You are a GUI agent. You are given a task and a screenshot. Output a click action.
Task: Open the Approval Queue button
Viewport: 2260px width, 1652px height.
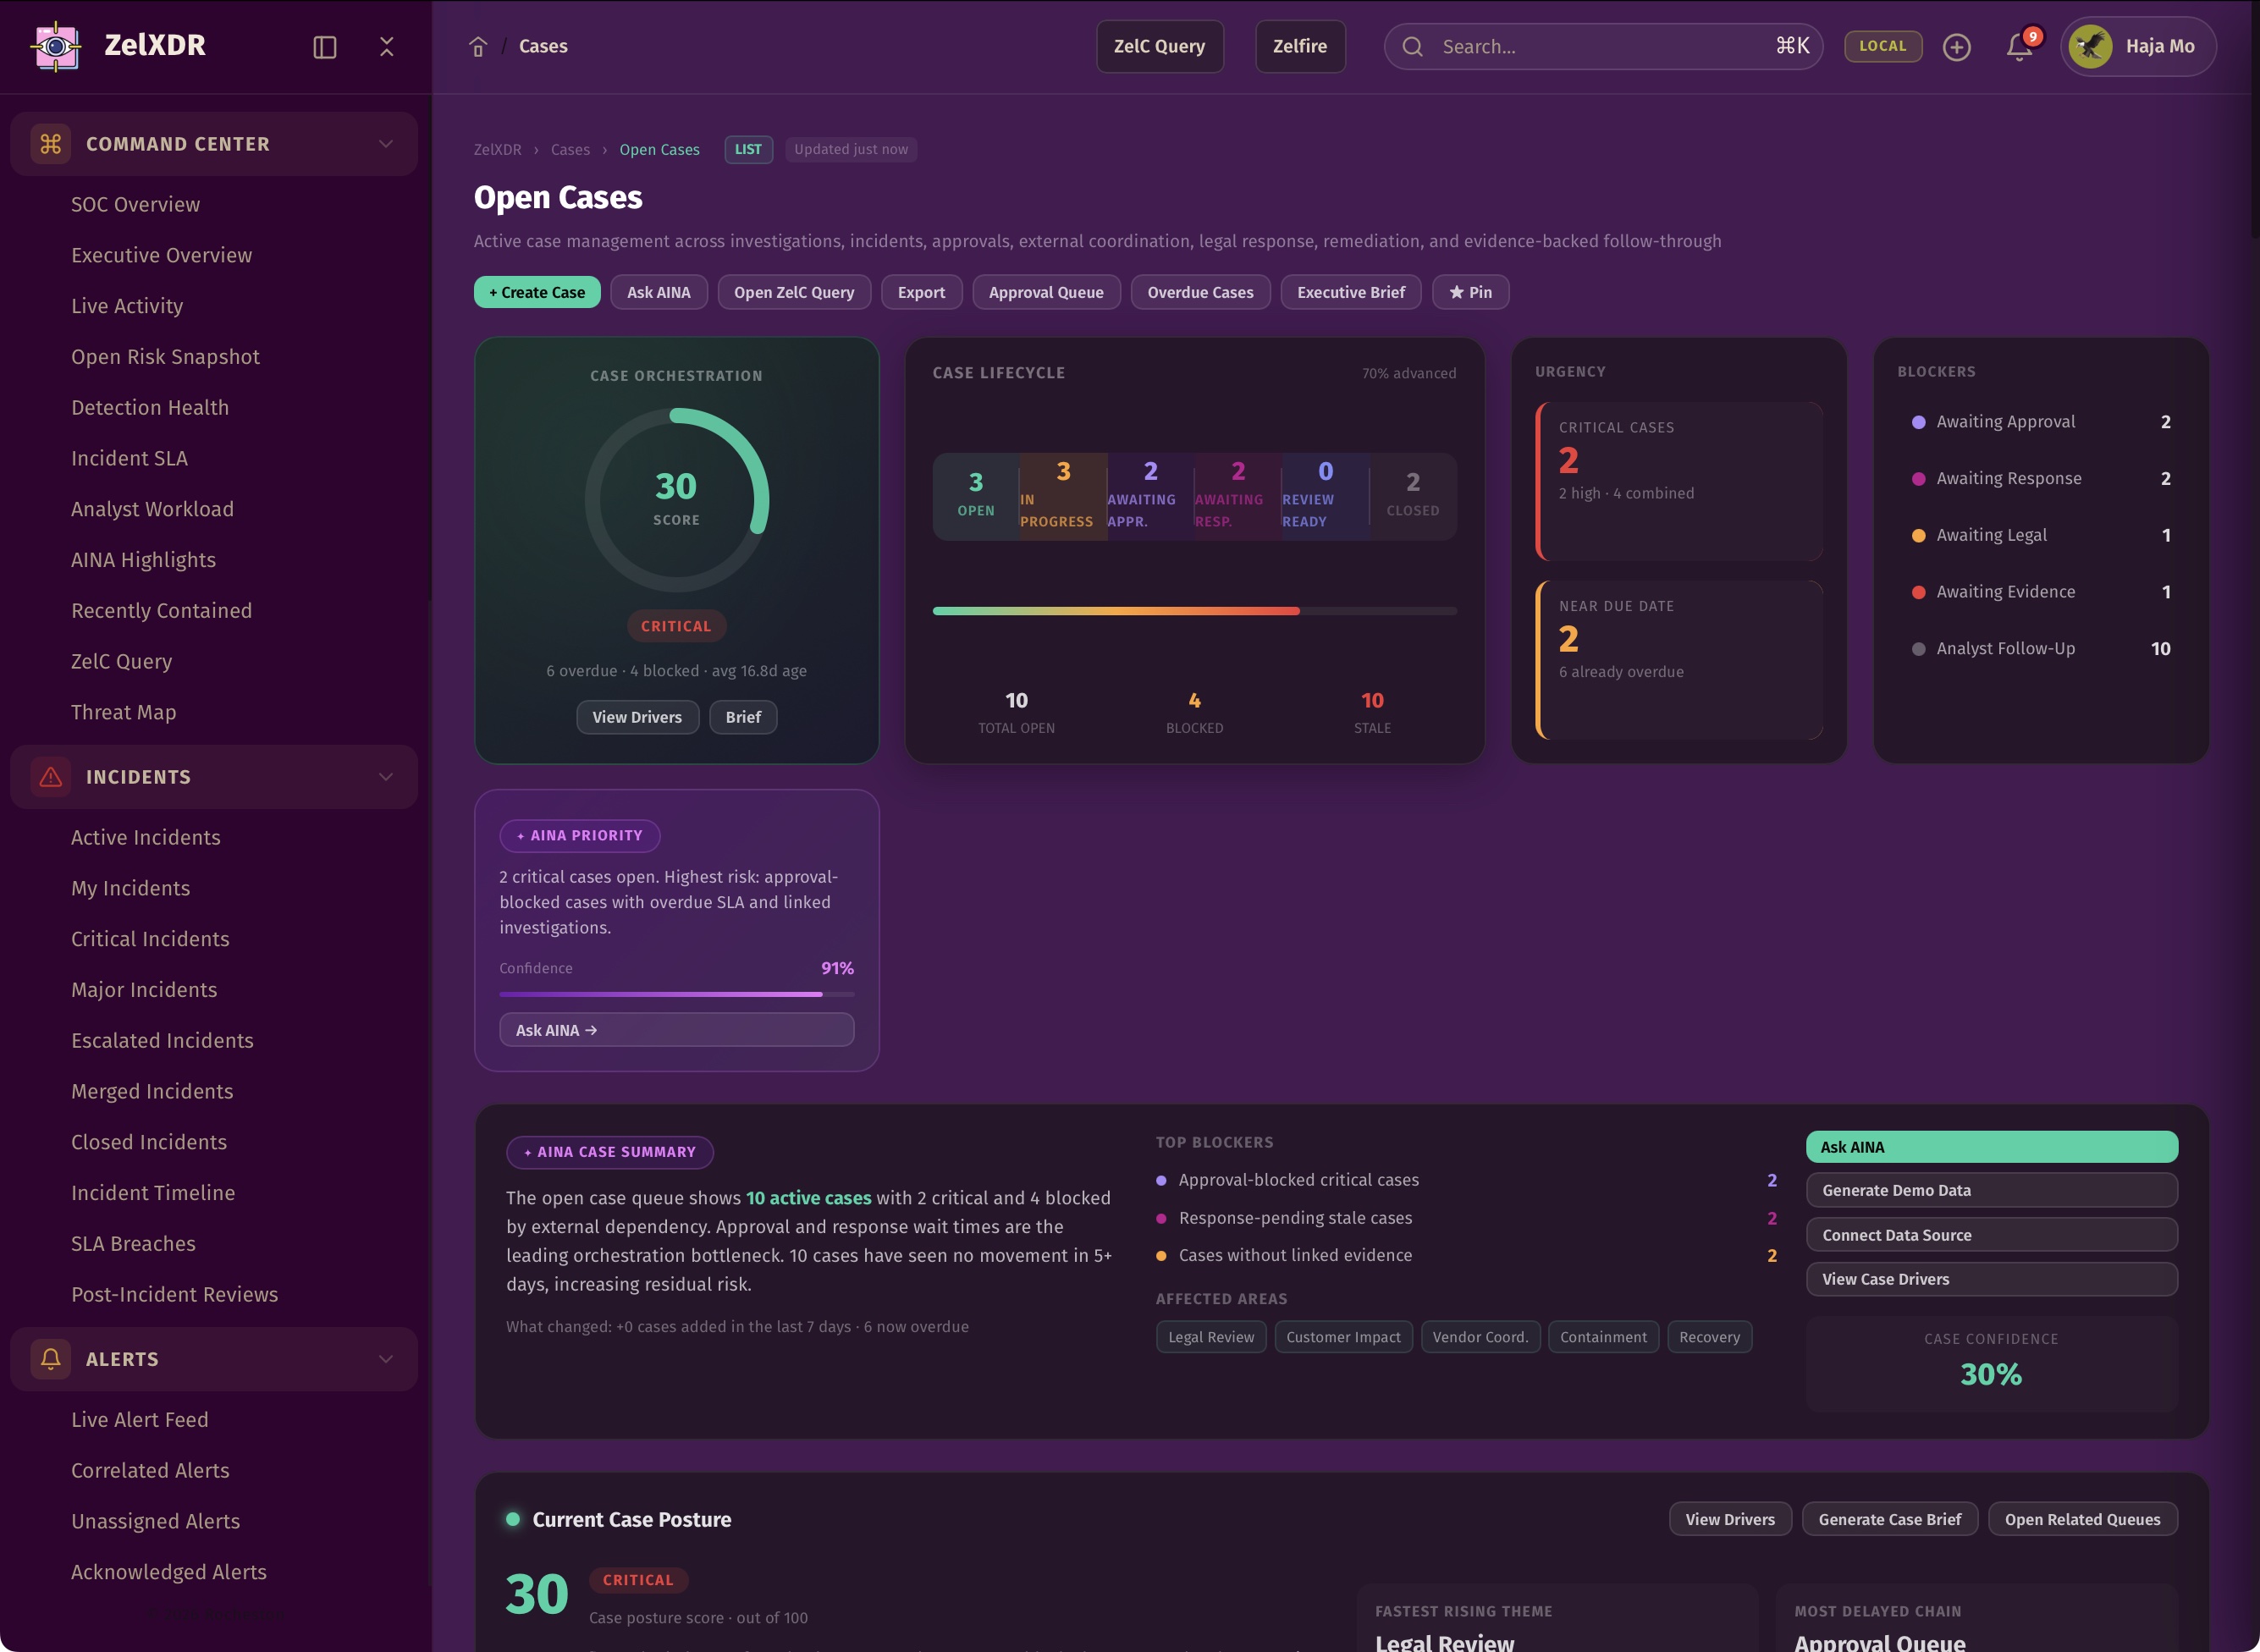pos(1046,292)
